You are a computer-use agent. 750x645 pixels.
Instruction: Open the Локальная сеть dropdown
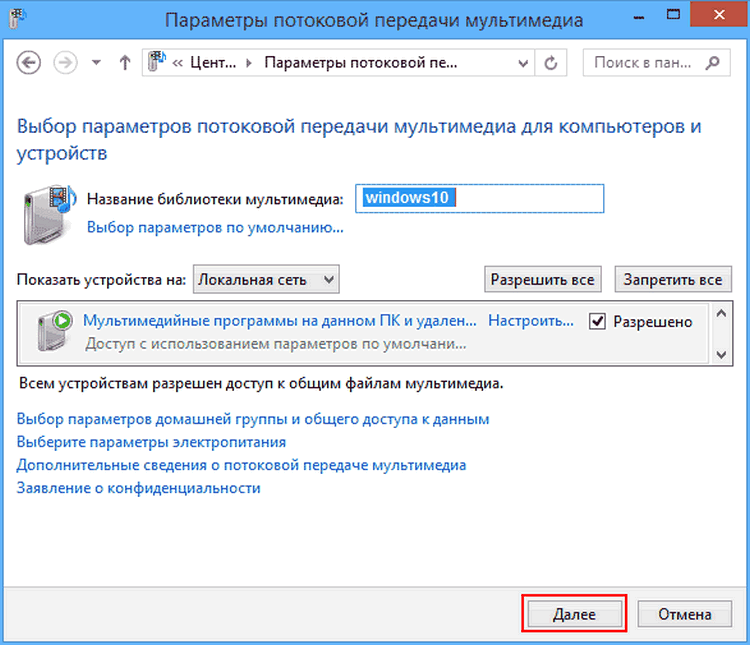pos(266,279)
